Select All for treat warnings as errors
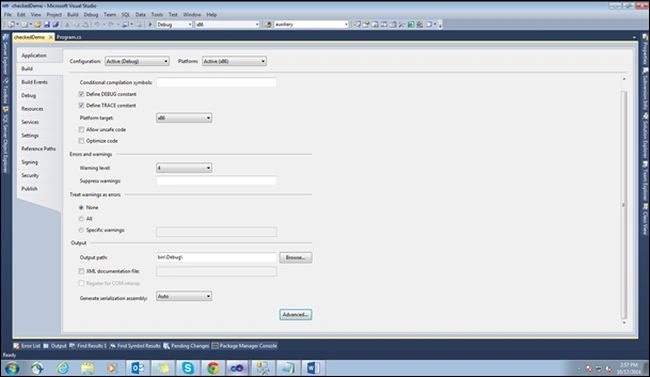The width and height of the screenshot is (650, 377). 81,219
